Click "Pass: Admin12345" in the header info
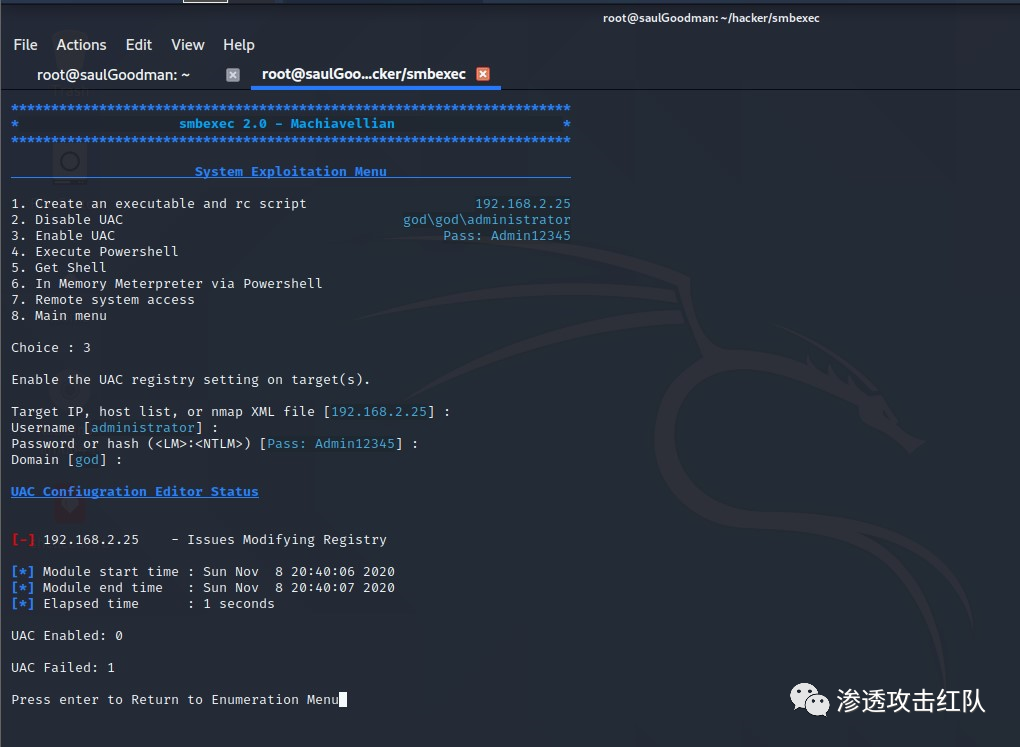This screenshot has width=1020, height=747. [507, 236]
